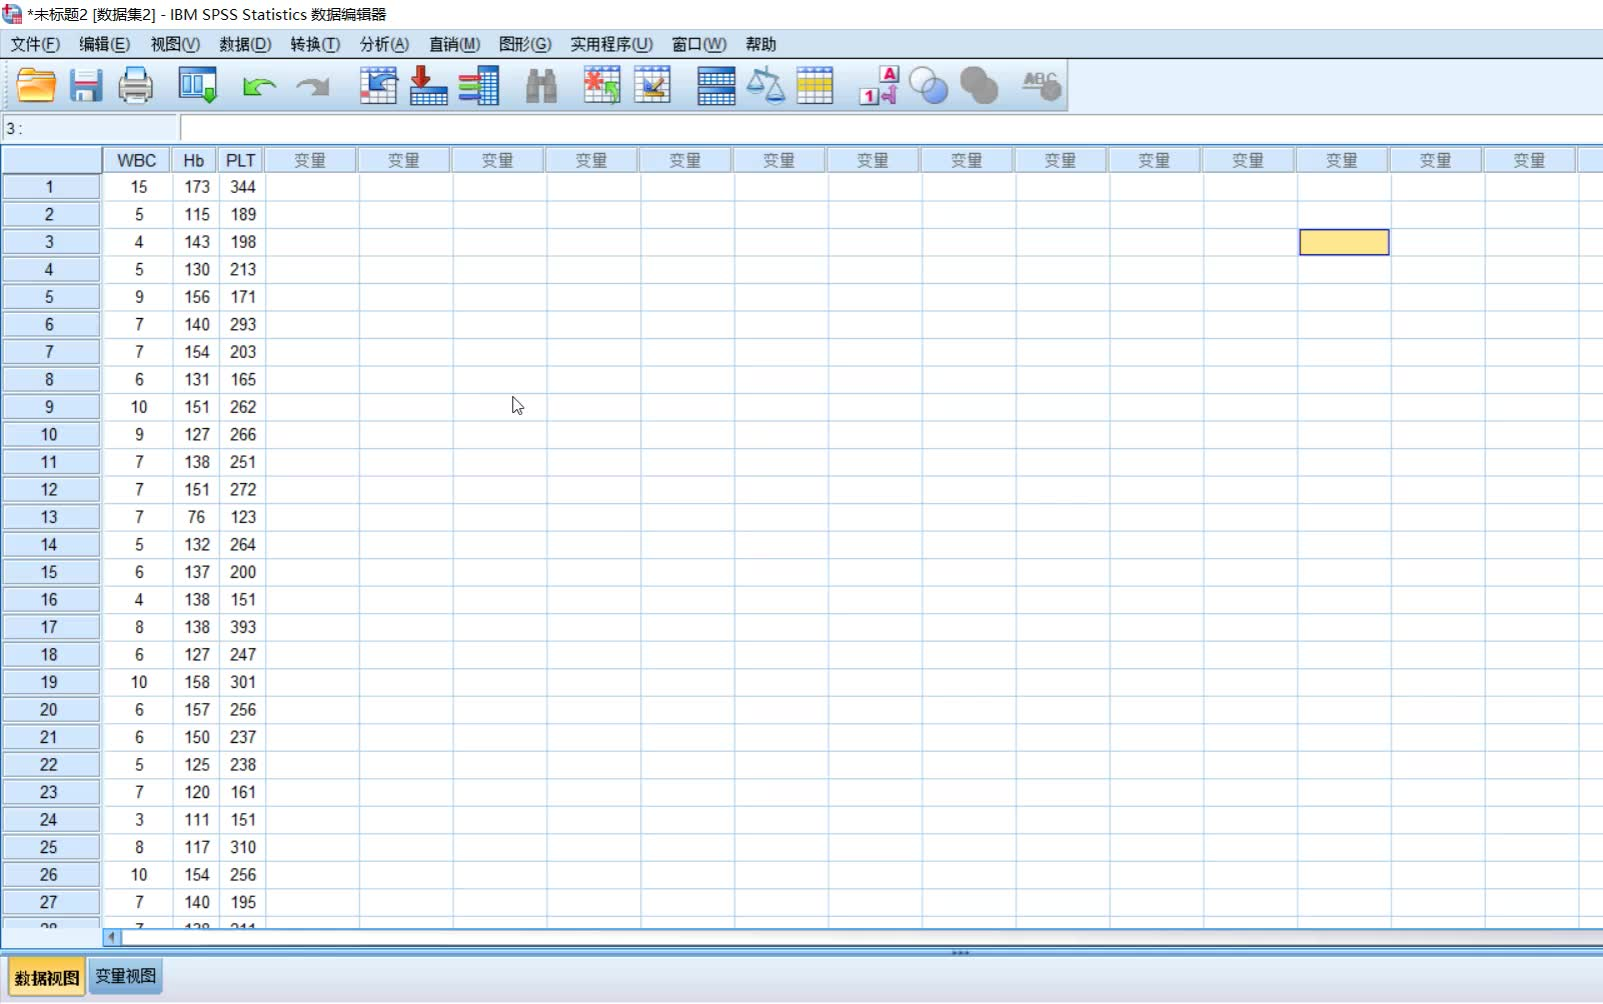
Task: Select row header 27
Action: (50, 902)
